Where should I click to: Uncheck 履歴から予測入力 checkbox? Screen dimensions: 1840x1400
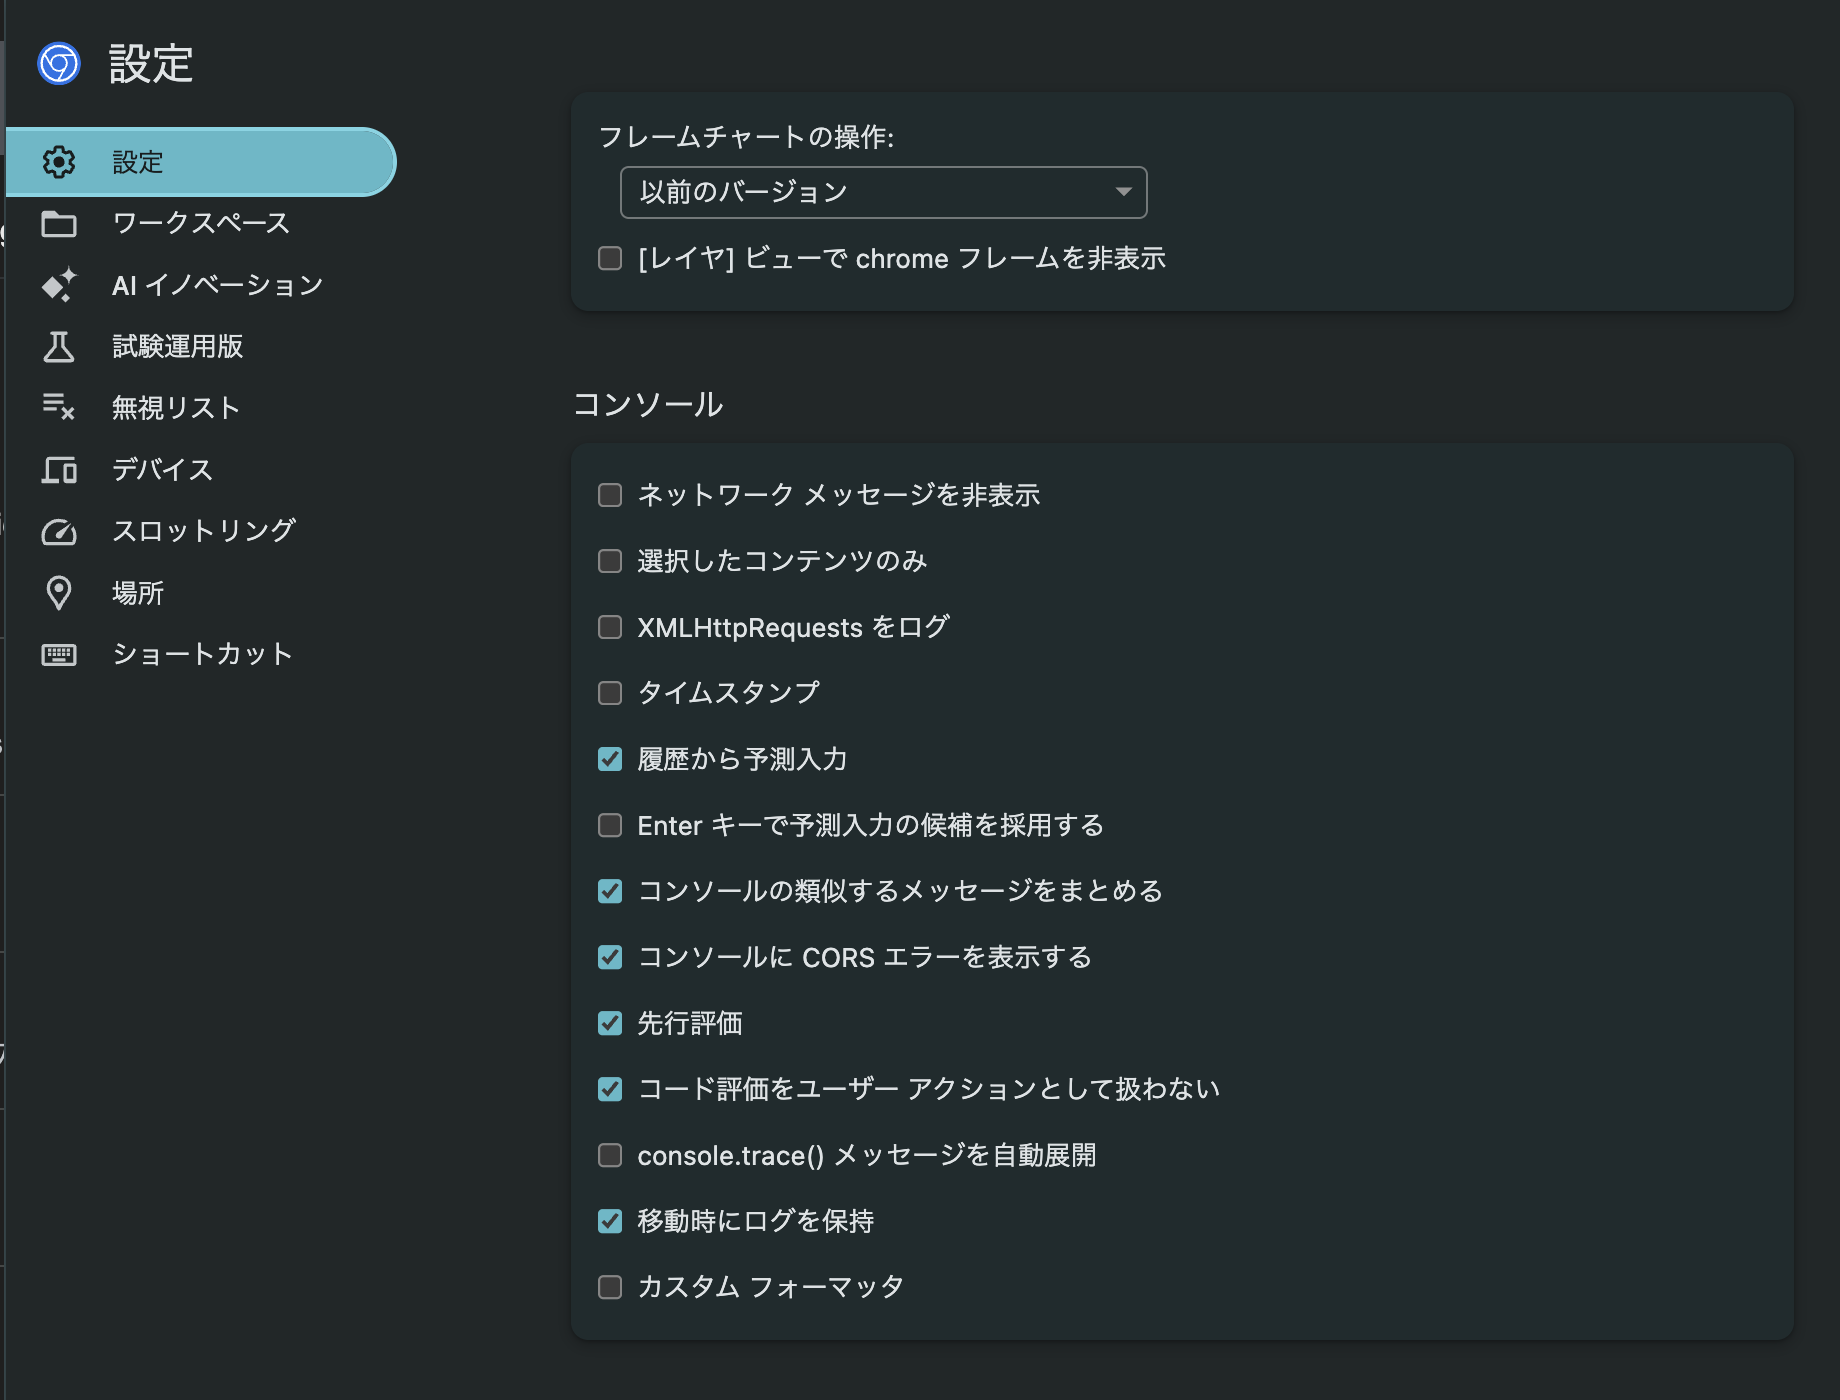610,759
